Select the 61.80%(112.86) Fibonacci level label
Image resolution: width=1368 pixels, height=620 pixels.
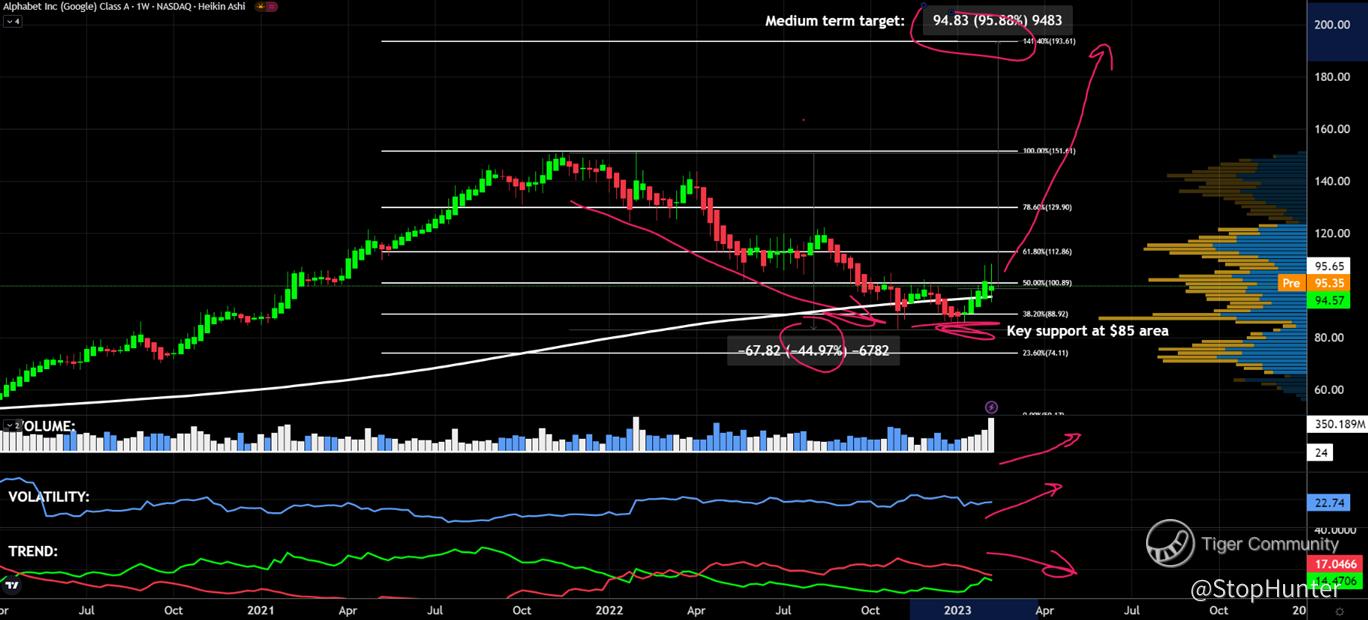point(1045,252)
